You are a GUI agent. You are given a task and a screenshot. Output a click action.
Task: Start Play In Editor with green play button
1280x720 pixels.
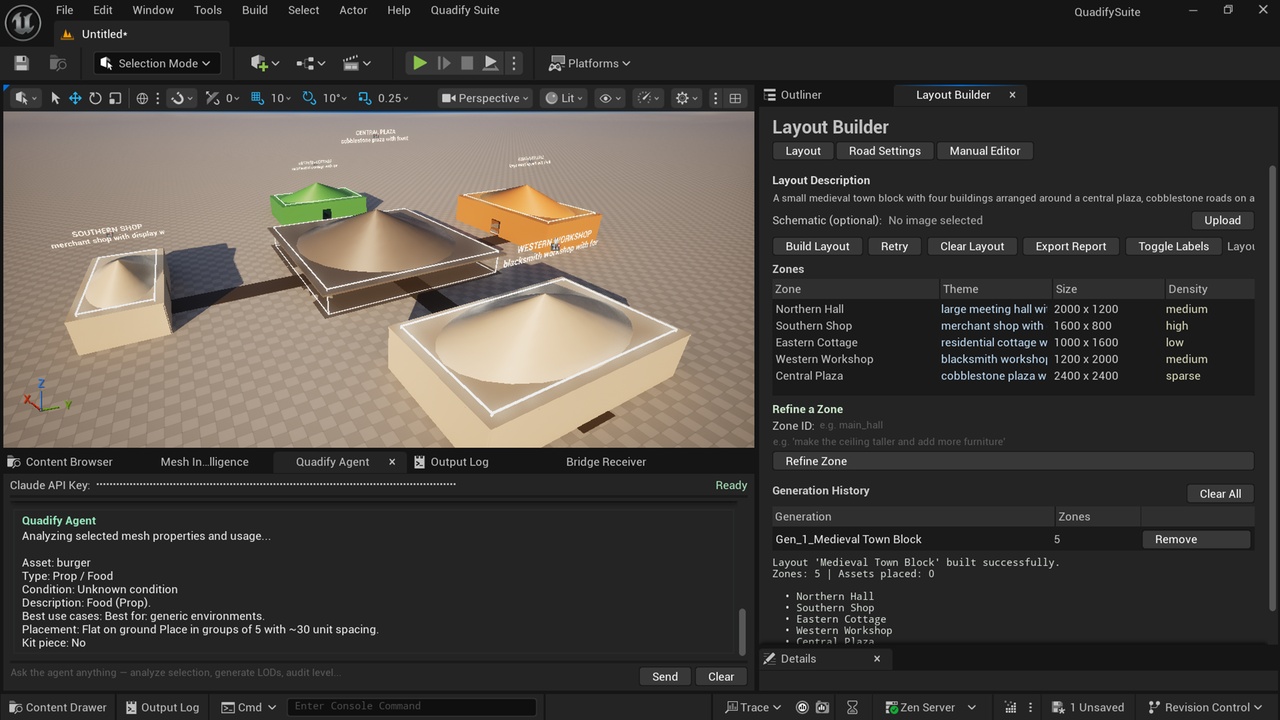(420, 63)
